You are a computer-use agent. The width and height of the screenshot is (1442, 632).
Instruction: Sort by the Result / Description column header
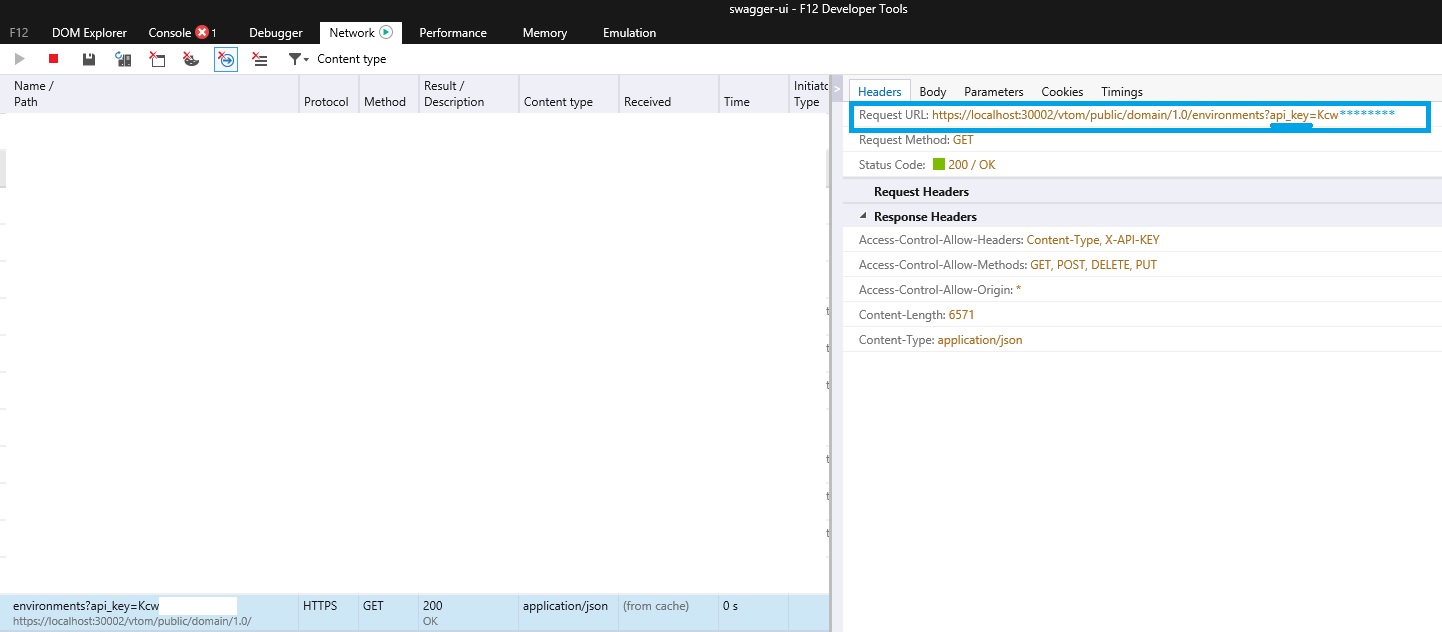[469, 94]
